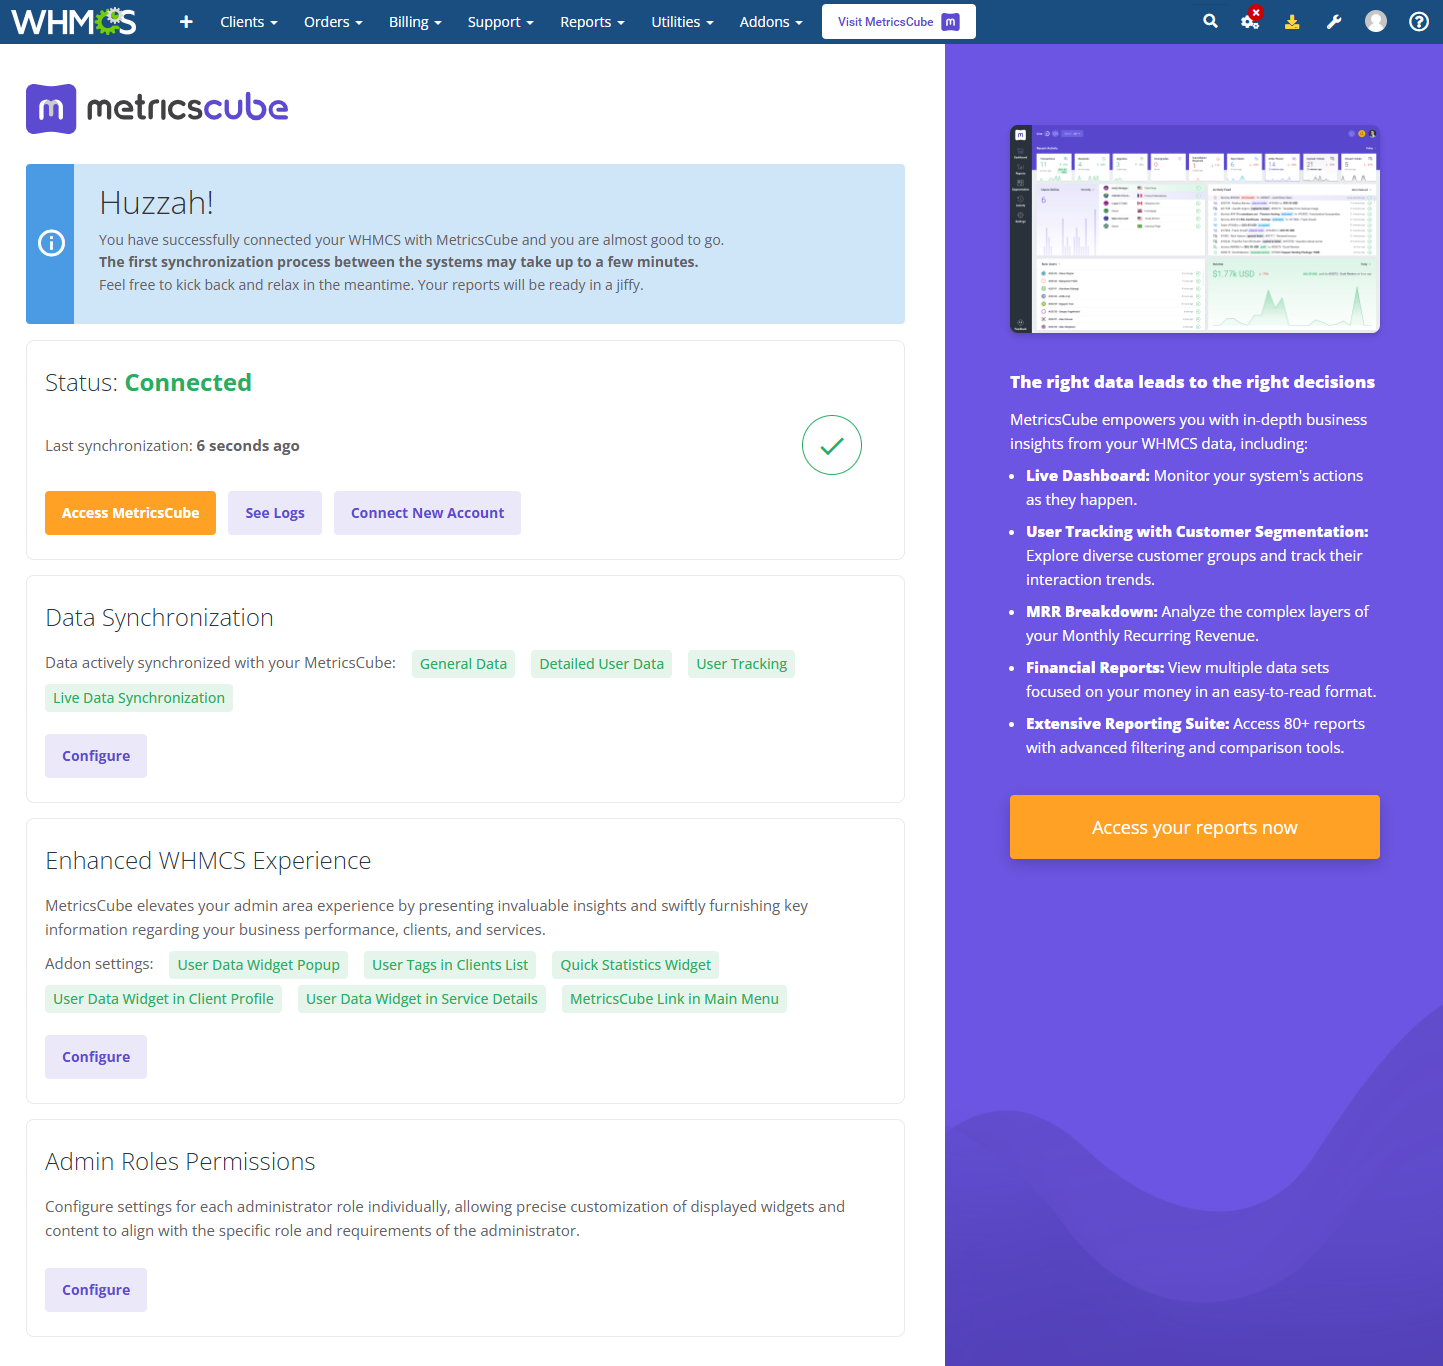Image resolution: width=1443 pixels, height=1366 pixels.
Task: Click the help question mark icon
Action: pos(1419,21)
